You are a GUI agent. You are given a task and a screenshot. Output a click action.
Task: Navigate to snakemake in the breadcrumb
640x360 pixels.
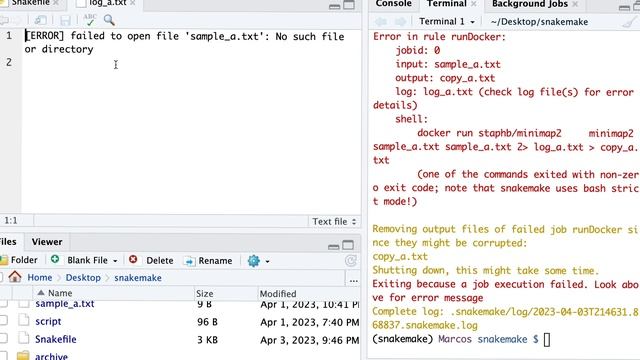point(138,278)
